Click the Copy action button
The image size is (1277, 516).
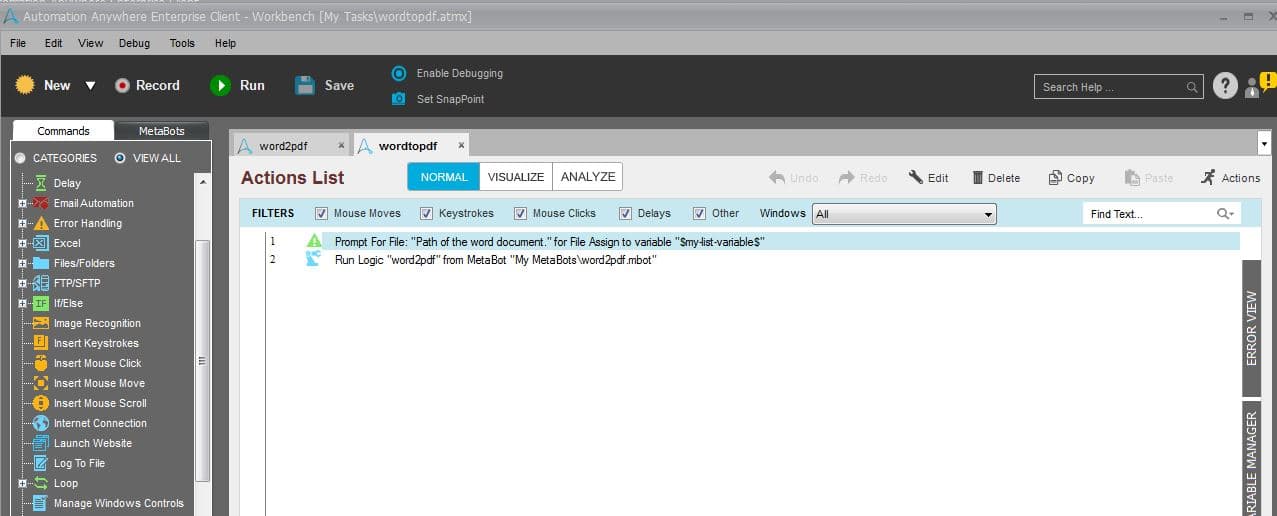click(1071, 178)
